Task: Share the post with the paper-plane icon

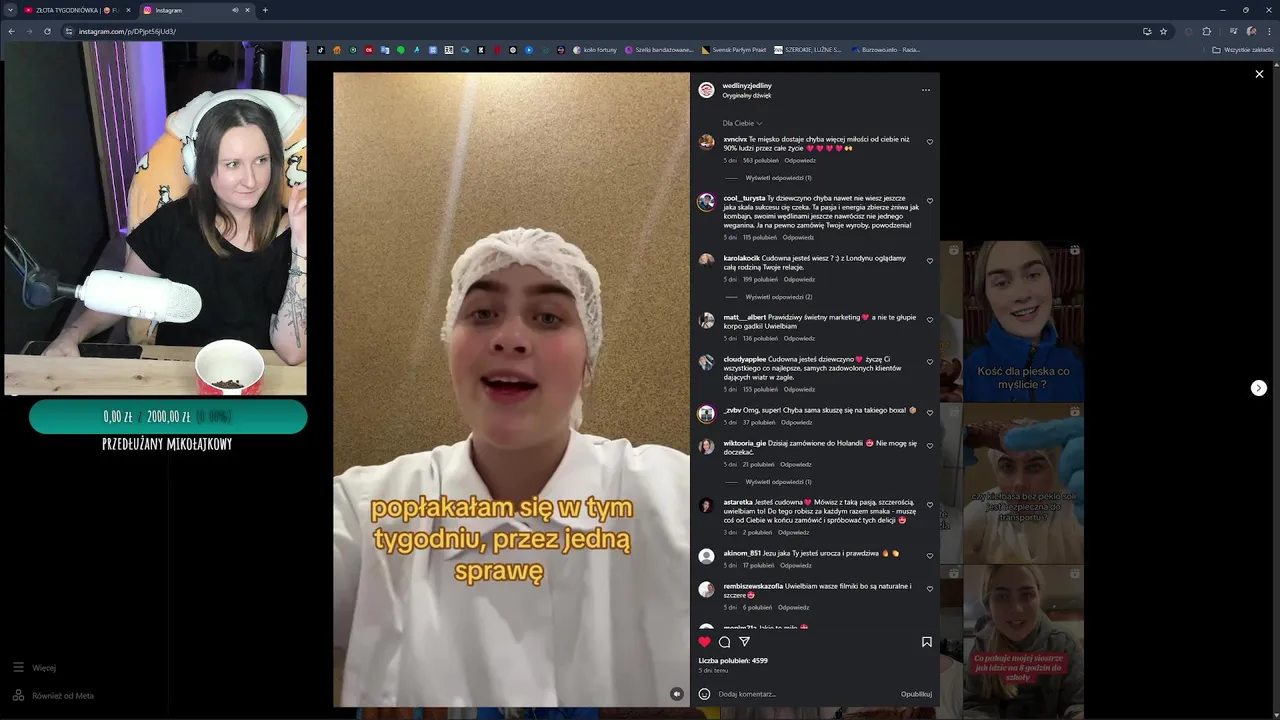Action: tap(744, 642)
